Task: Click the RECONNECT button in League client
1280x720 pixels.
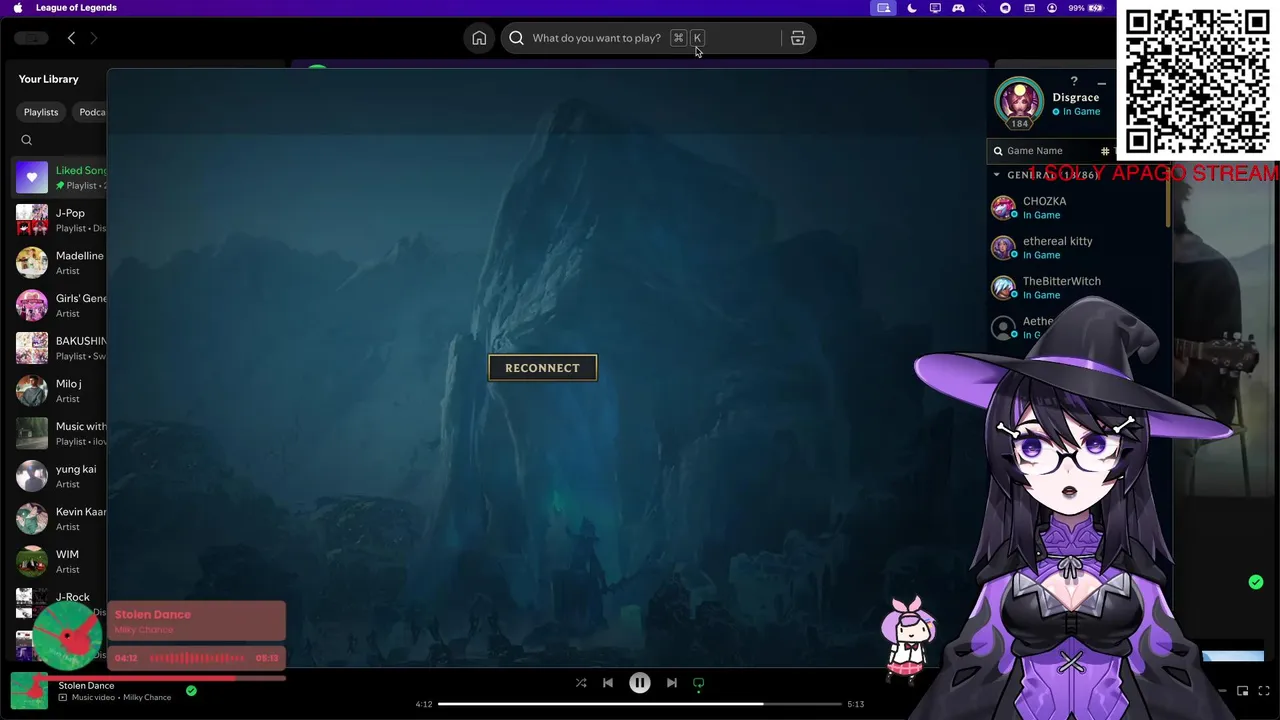Action: coord(542,368)
